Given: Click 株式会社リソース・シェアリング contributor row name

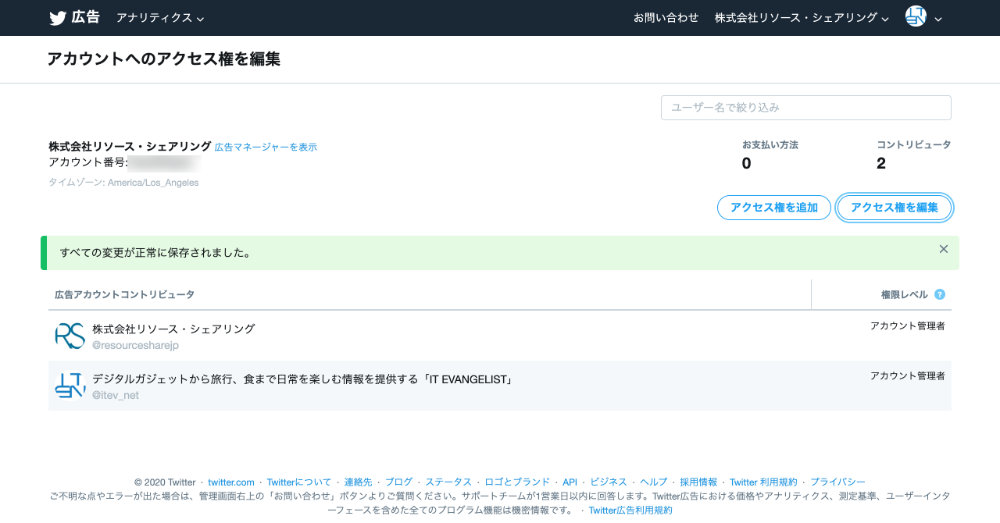Looking at the screenshot, I should tap(173, 329).
